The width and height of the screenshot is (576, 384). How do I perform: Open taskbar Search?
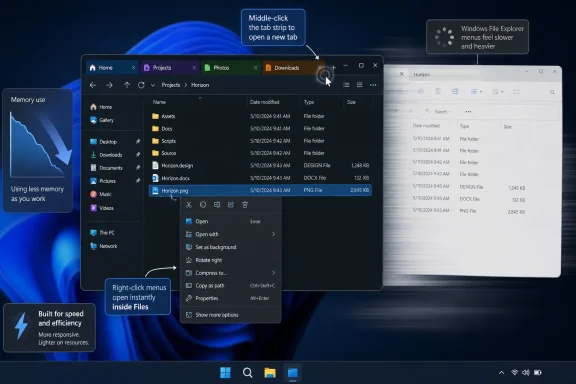coord(248,373)
